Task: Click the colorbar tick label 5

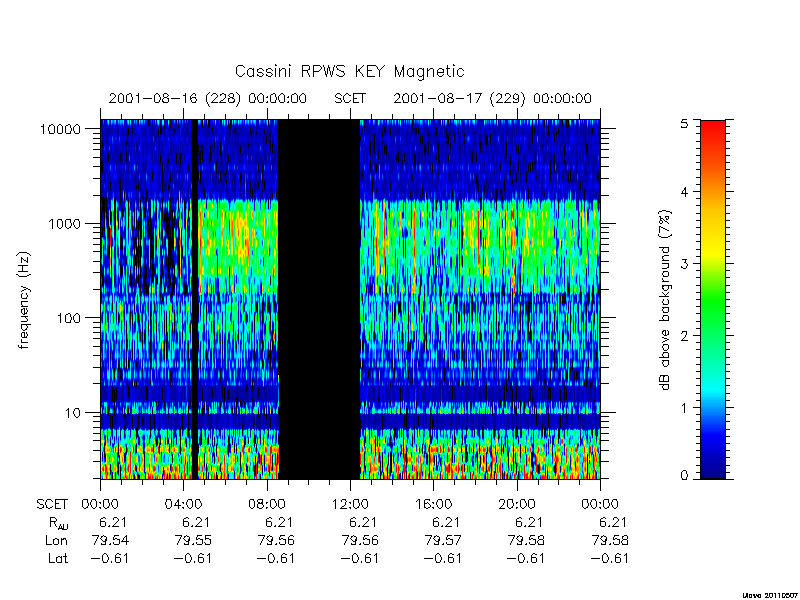Action: point(684,123)
